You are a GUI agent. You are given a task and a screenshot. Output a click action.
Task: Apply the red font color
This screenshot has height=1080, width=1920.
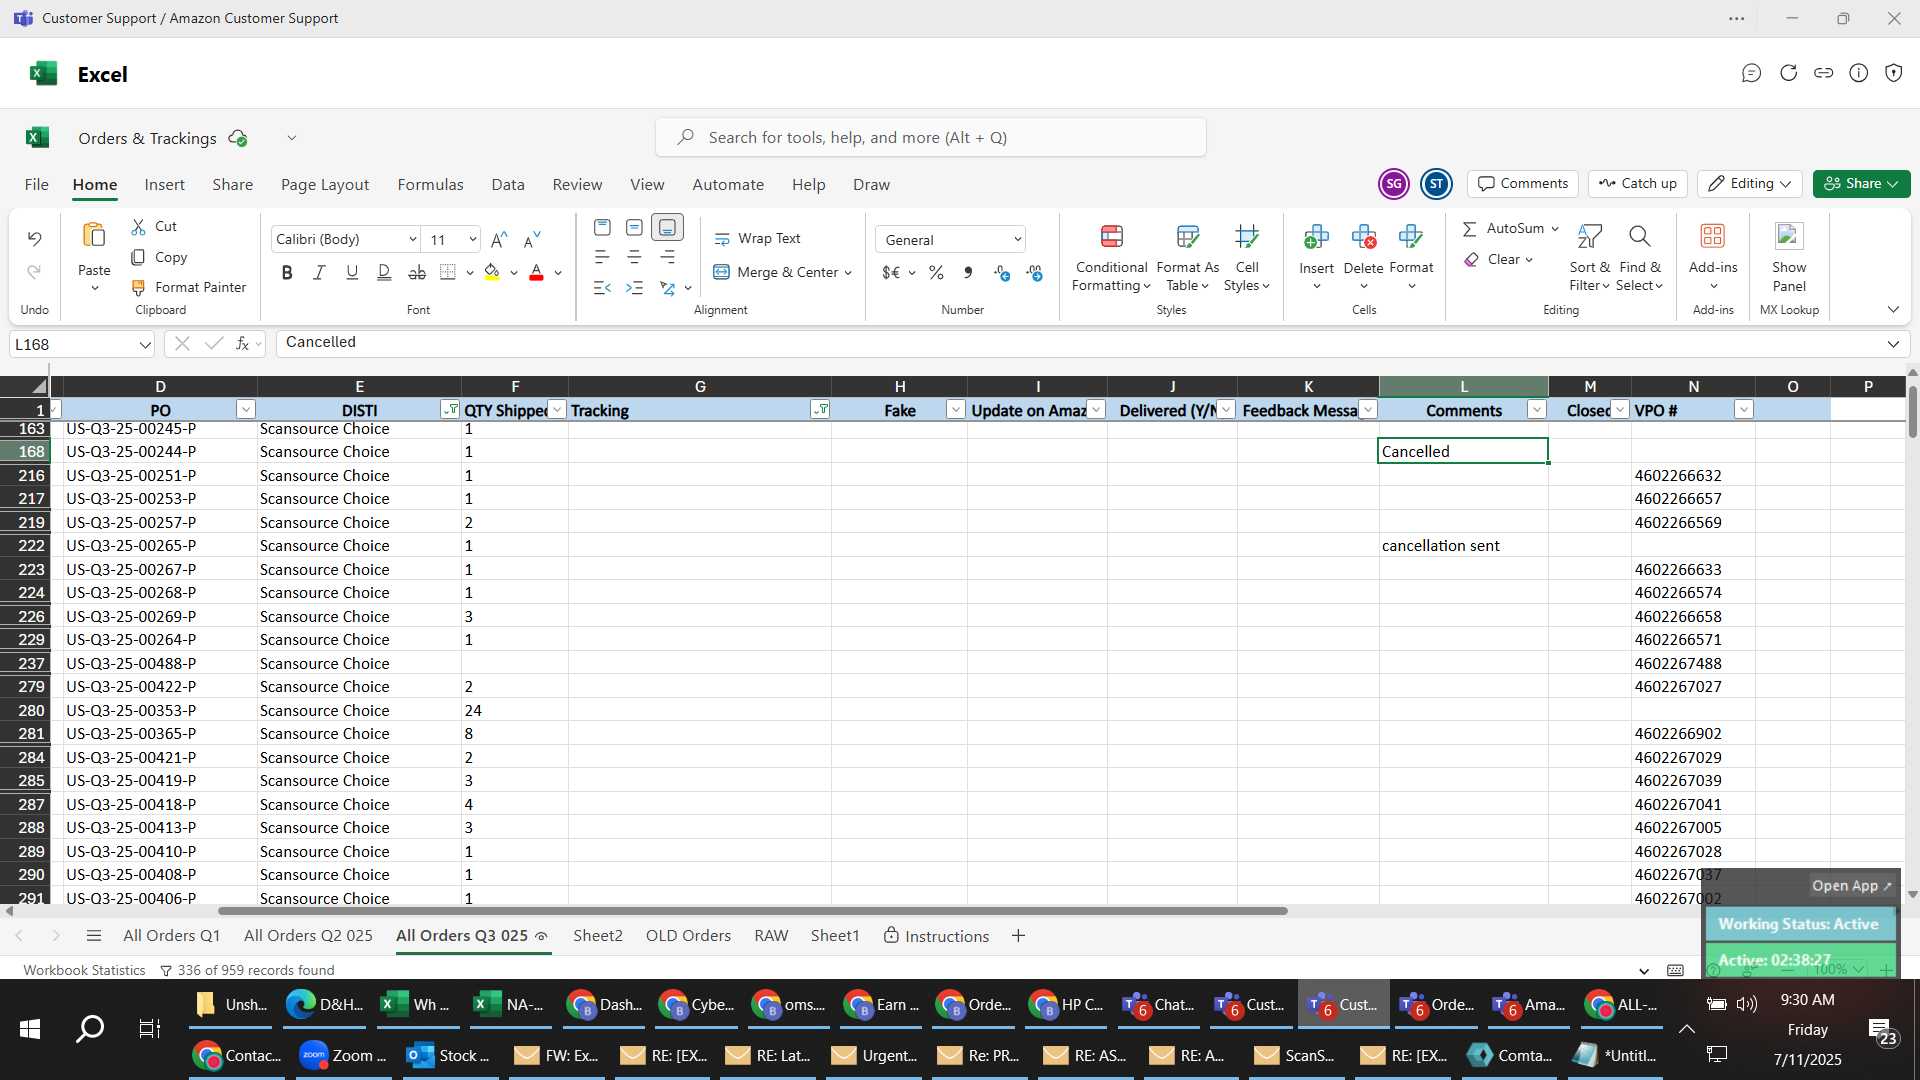pos(536,272)
